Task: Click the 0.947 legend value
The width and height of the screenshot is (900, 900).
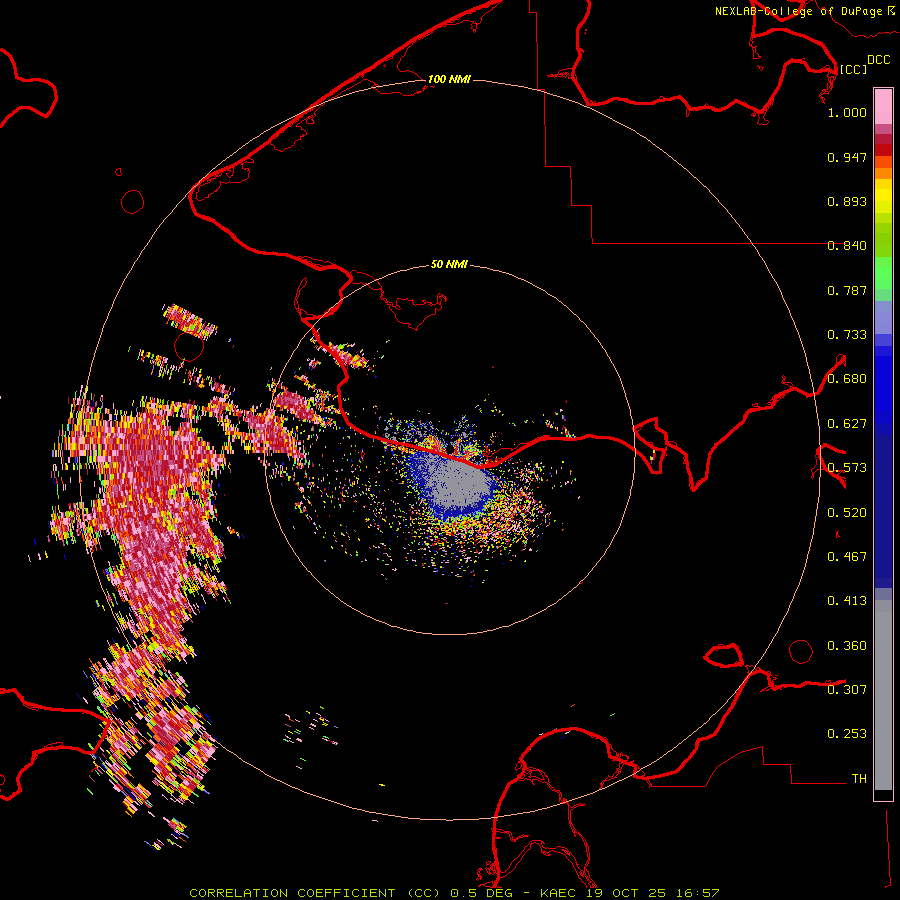Action: [x=847, y=157]
